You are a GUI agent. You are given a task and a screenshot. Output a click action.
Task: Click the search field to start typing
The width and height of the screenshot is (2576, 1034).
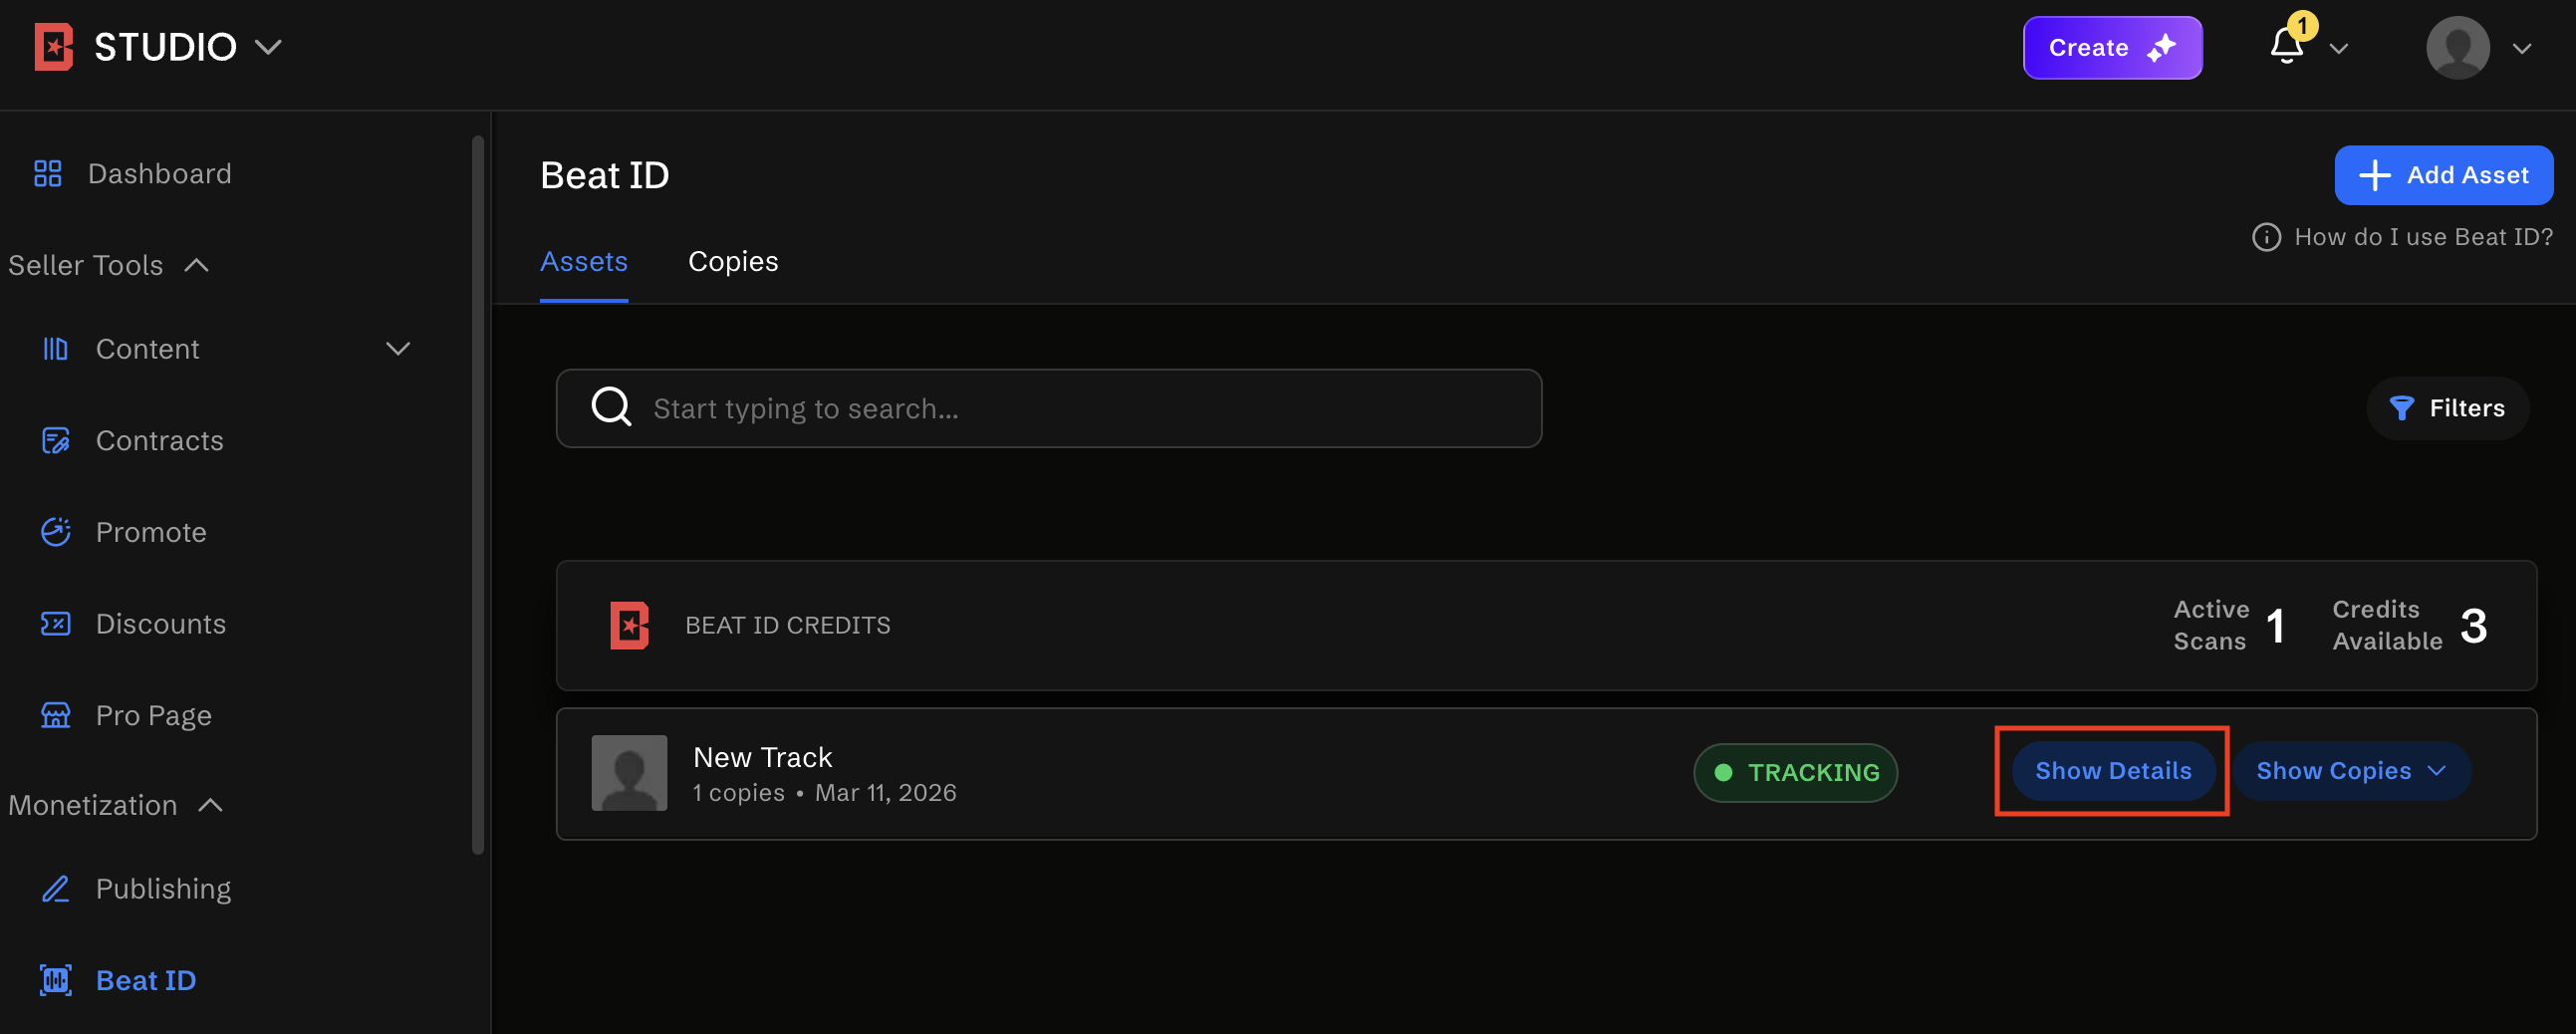click(x=1047, y=408)
